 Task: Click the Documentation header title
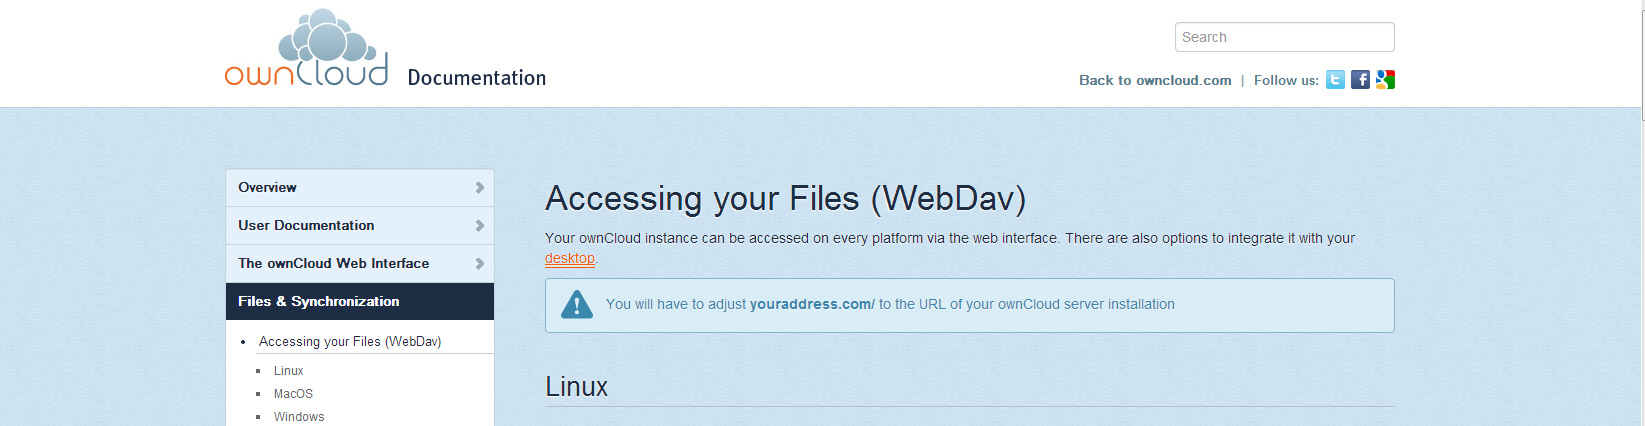[477, 78]
